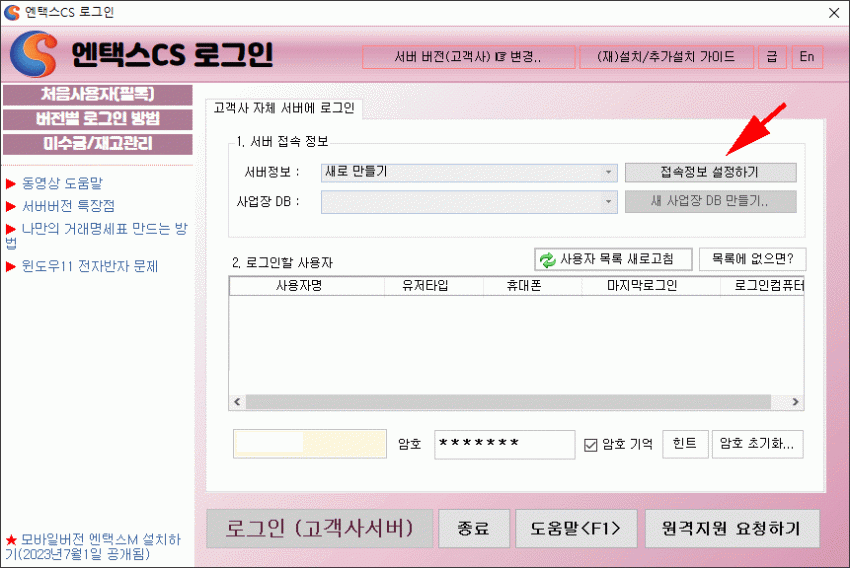Screen dimensions: 850x568
Task: Click 목록에 없으면? button
Action: pos(752,260)
